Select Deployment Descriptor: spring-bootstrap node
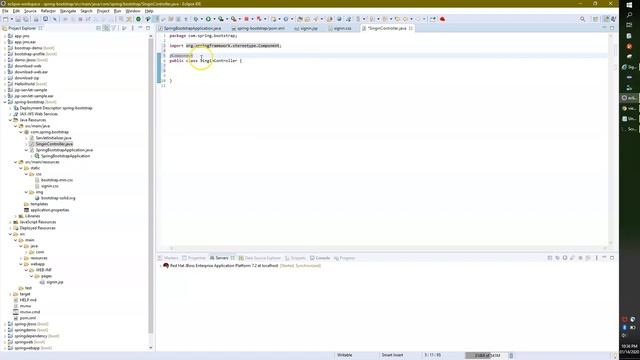 56,108
